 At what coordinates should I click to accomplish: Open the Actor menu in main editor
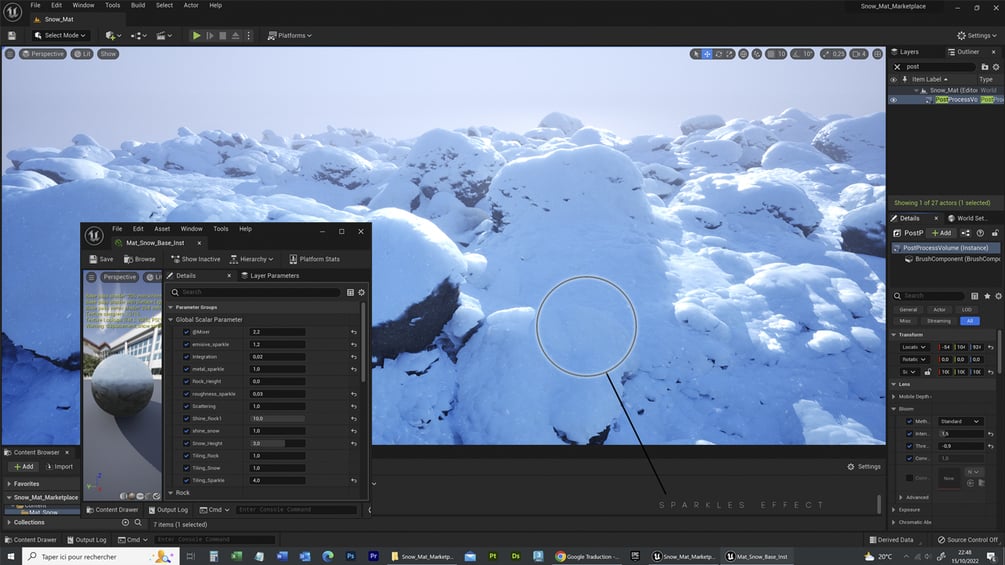point(191,5)
